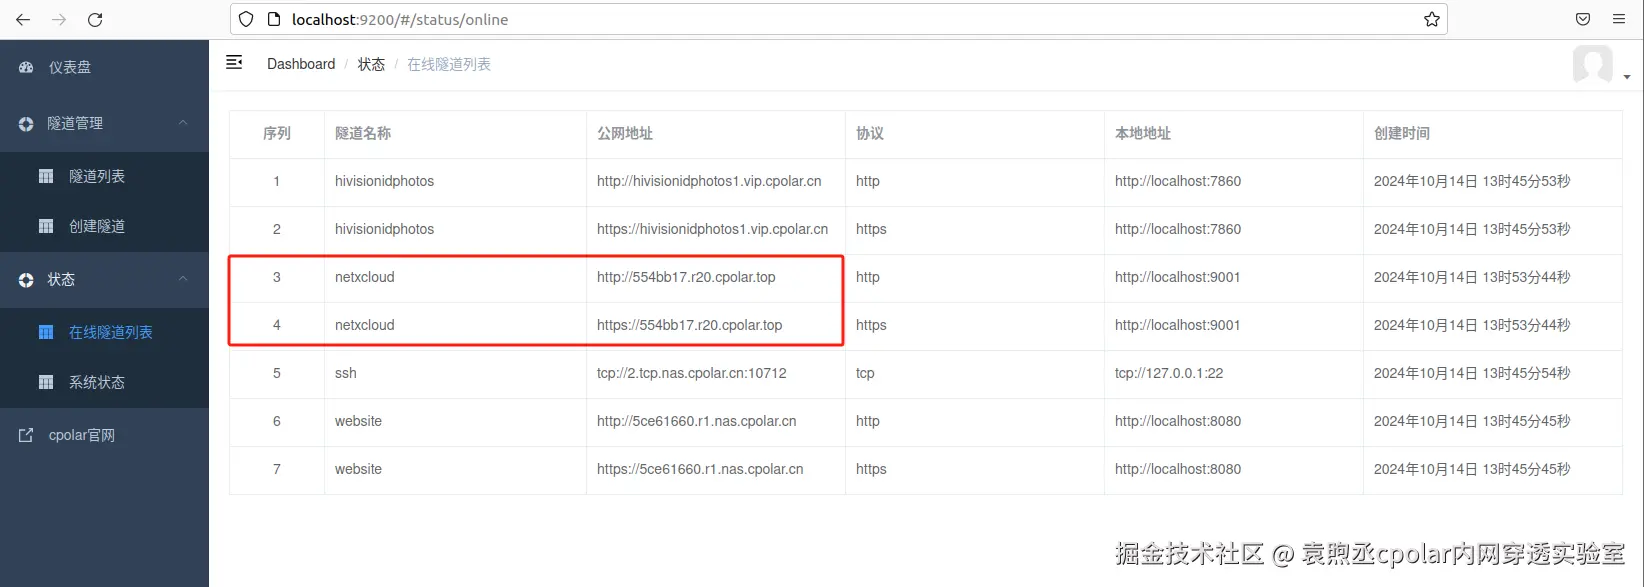Click the shield tracking protection icon

246,19
